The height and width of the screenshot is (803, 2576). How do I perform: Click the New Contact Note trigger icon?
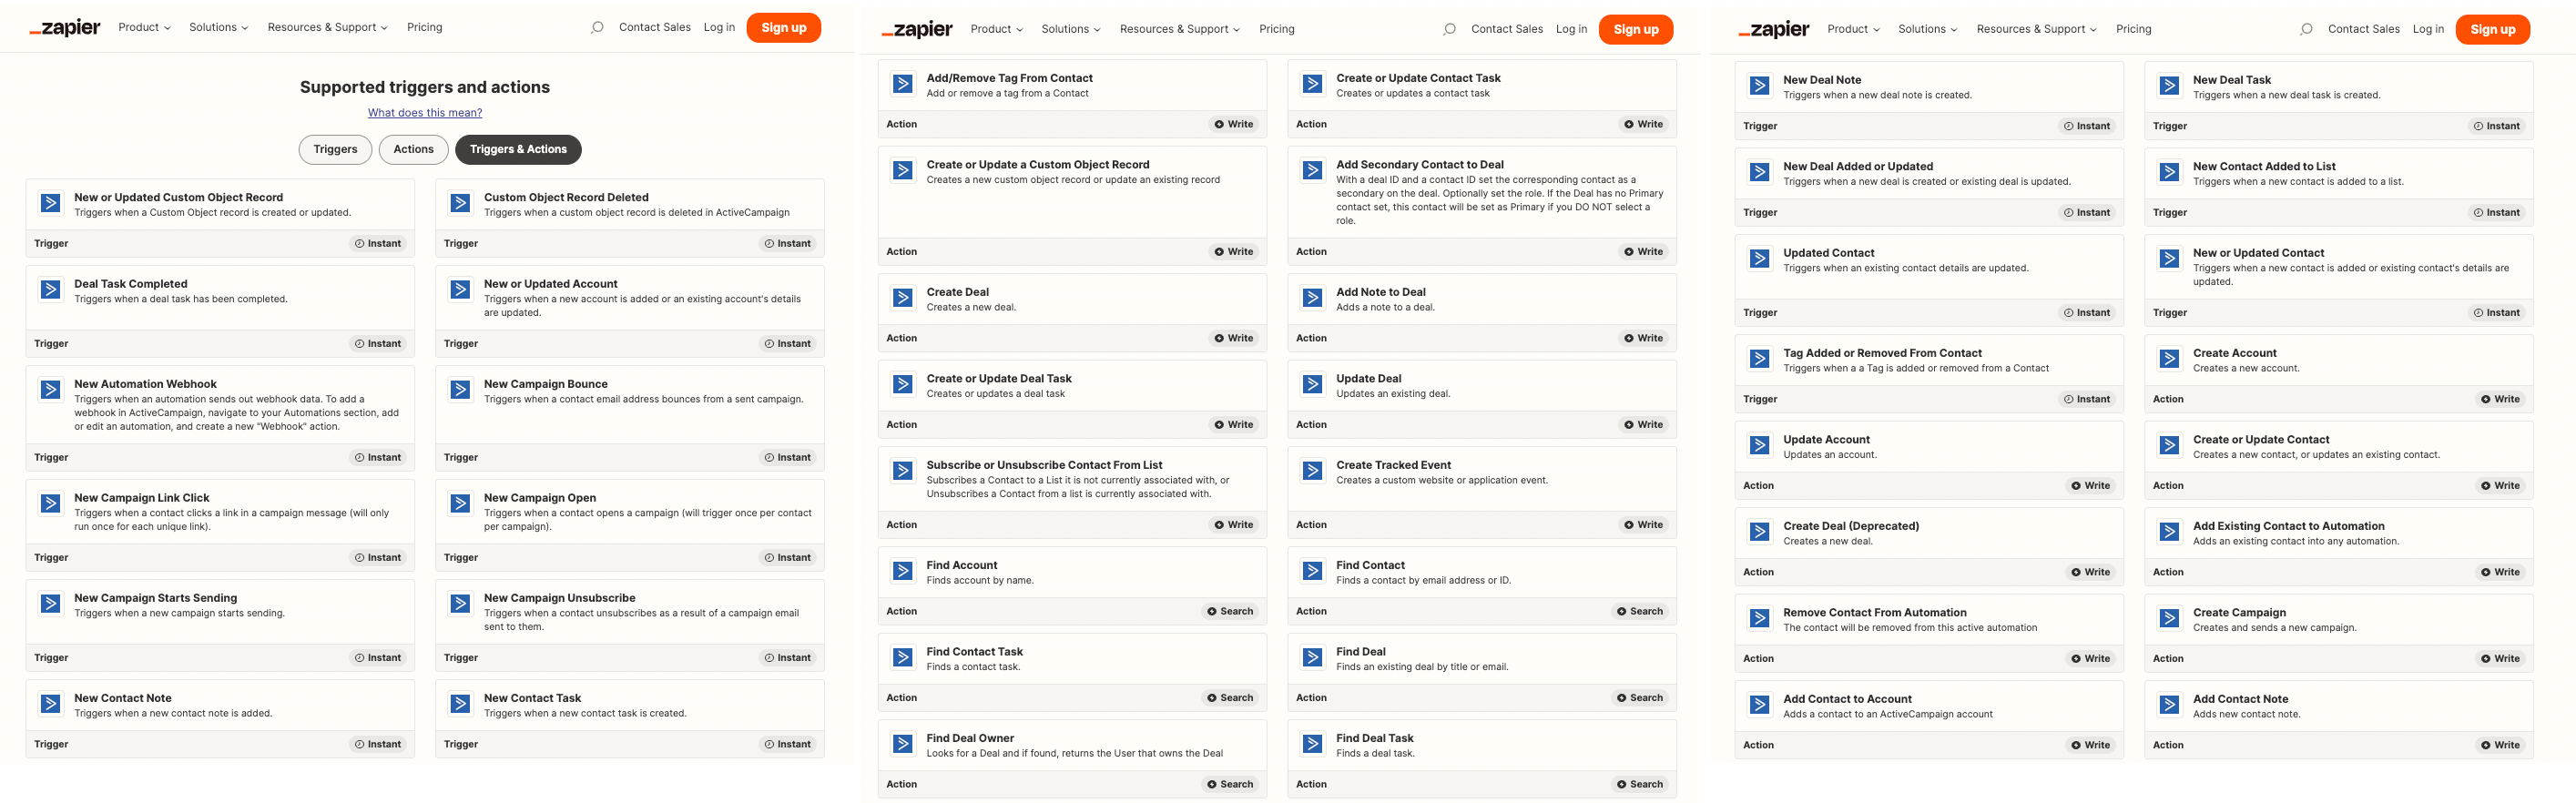coord(50,704)
